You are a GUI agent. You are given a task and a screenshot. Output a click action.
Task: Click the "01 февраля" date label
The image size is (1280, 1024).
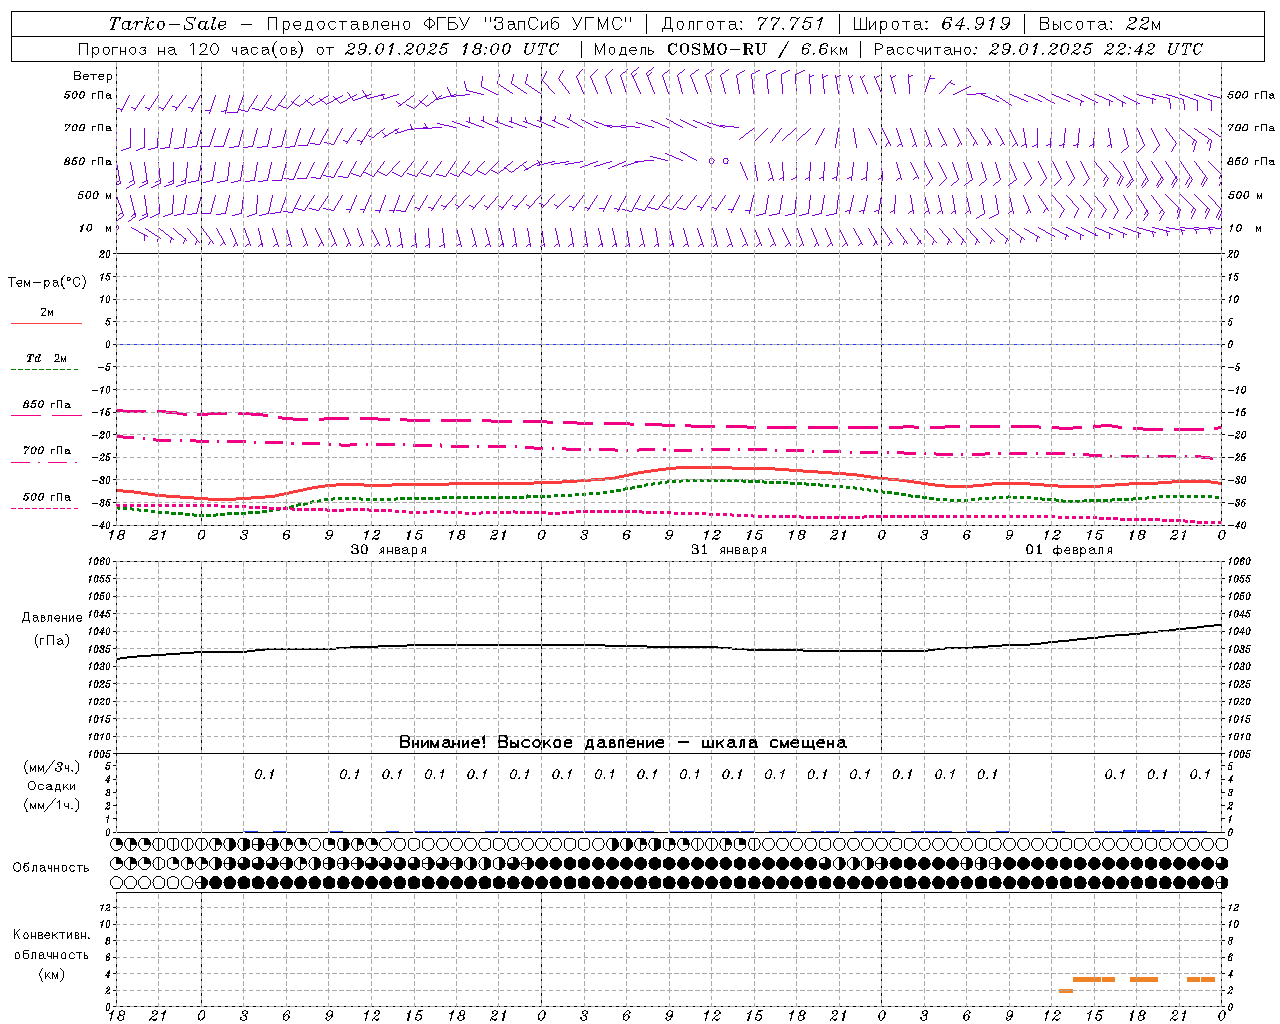pos(1069,550)
